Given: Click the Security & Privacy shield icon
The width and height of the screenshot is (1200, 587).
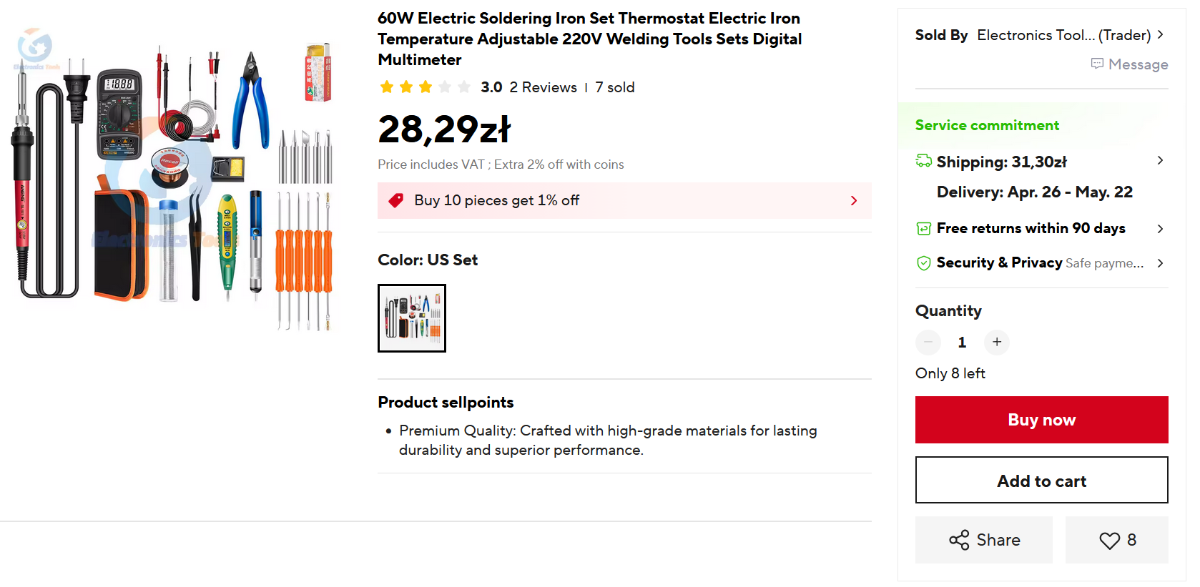Looking at the screenshot, I should click(924, 263).
